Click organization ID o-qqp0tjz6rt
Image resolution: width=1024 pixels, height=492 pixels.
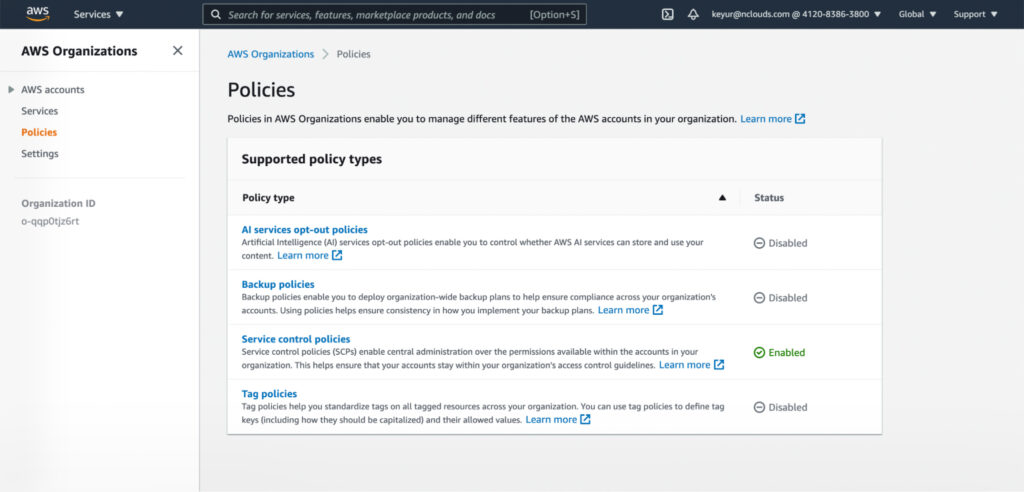coord(50,221)
